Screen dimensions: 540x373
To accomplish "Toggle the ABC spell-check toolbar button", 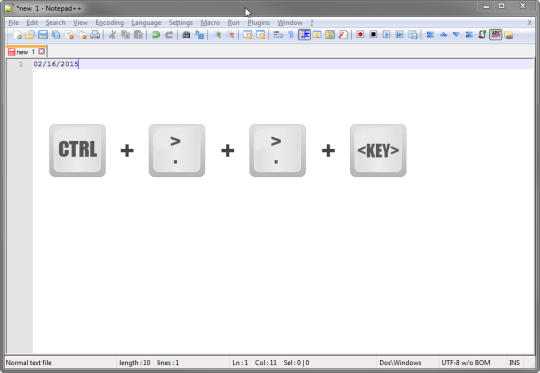I will tap(496, 35).
